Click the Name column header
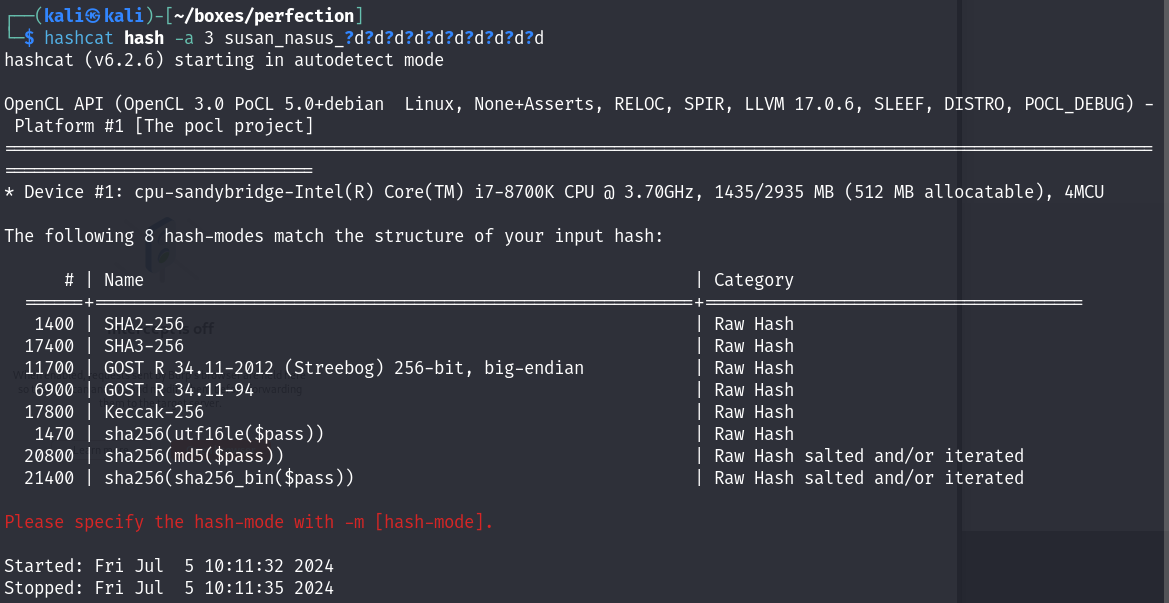 coord(124,280)
